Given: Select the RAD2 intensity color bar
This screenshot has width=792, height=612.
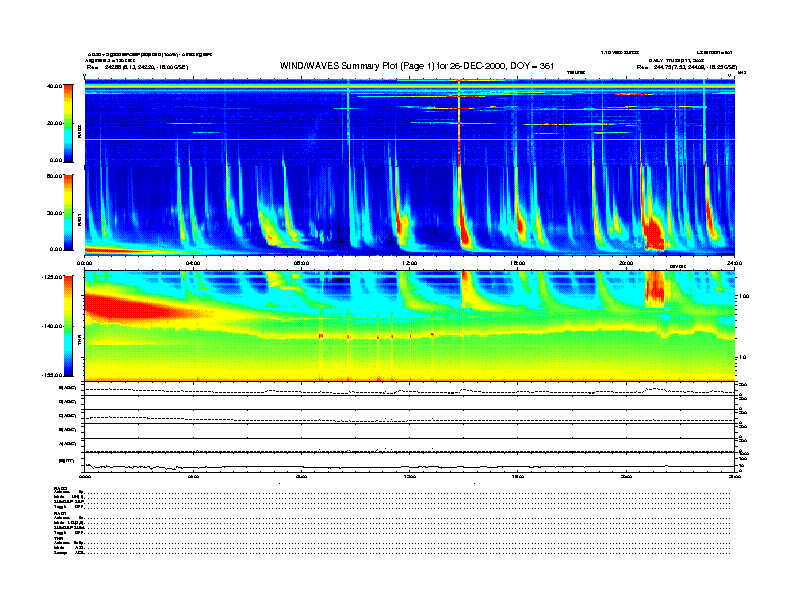Looking at the screenshot, I should tap(68, 123).
